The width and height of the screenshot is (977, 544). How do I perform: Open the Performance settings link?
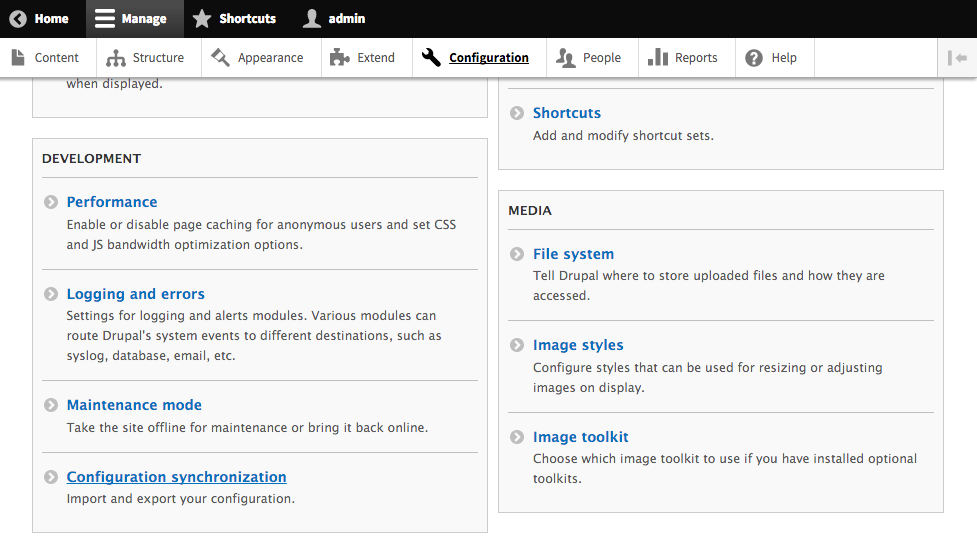coord(112,202)
